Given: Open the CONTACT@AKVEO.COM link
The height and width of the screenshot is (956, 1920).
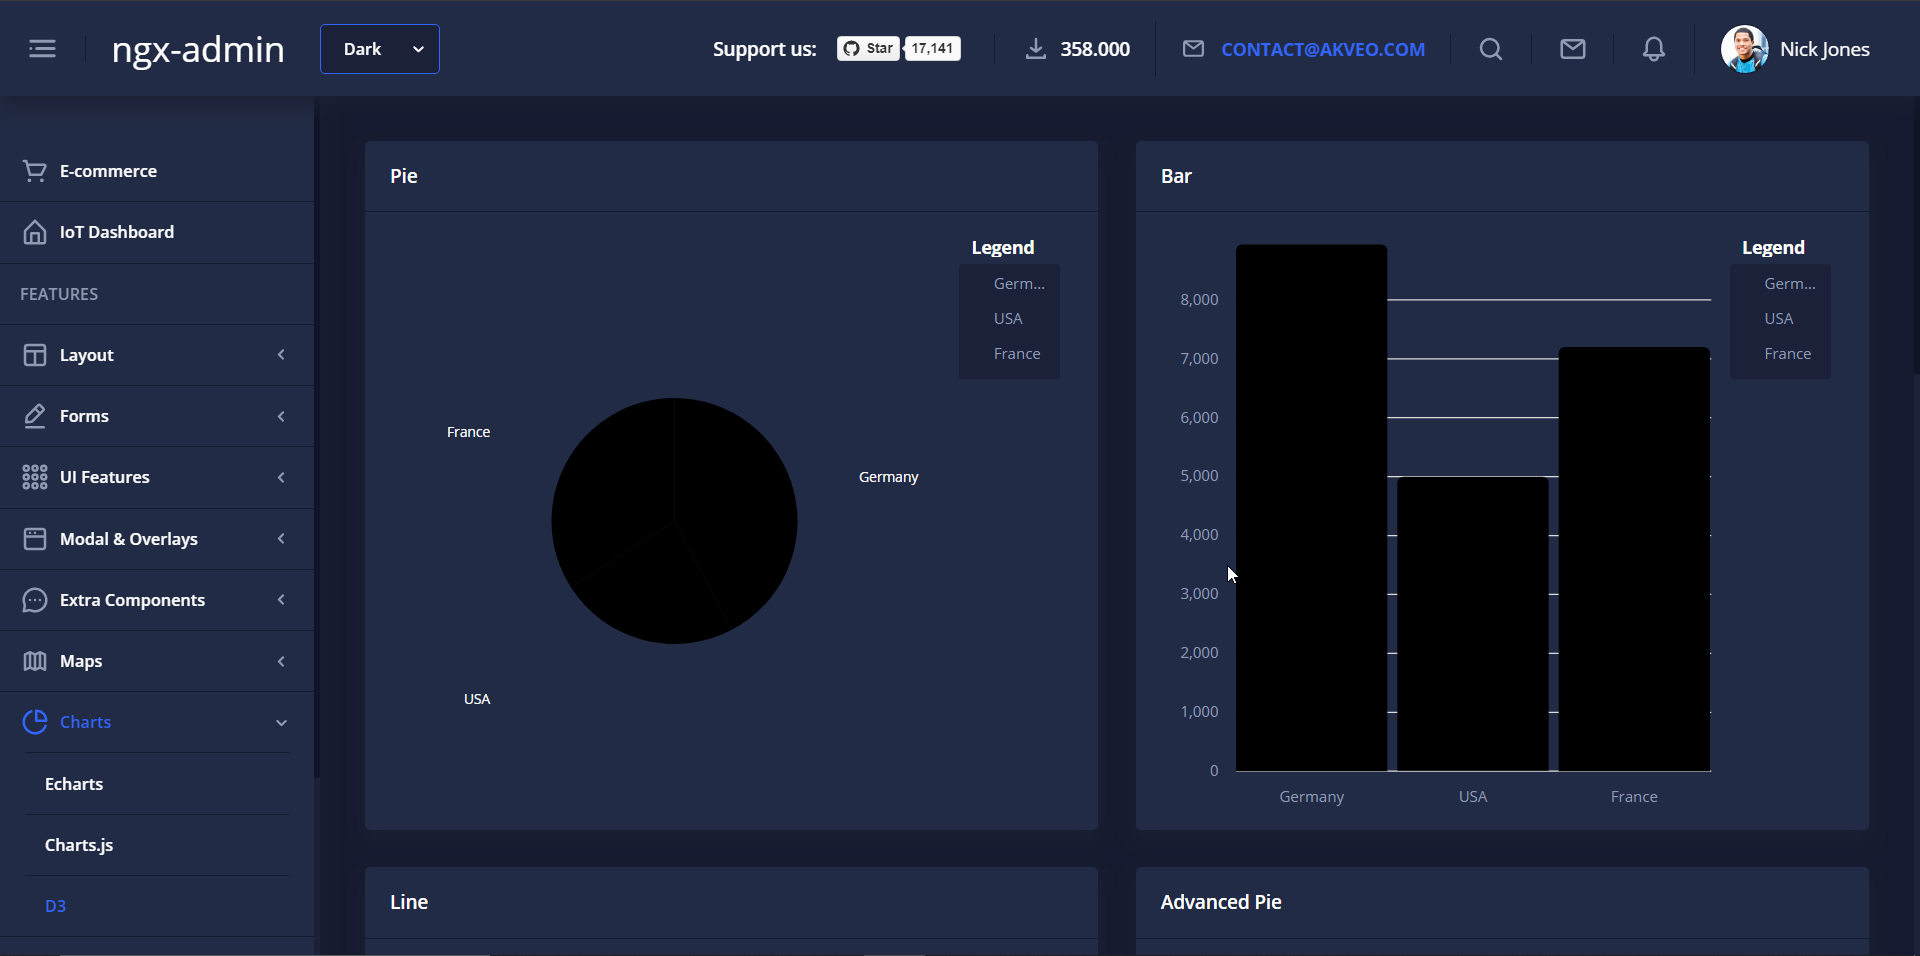Looking at the screenshot, I should [x=1323, y=49].
